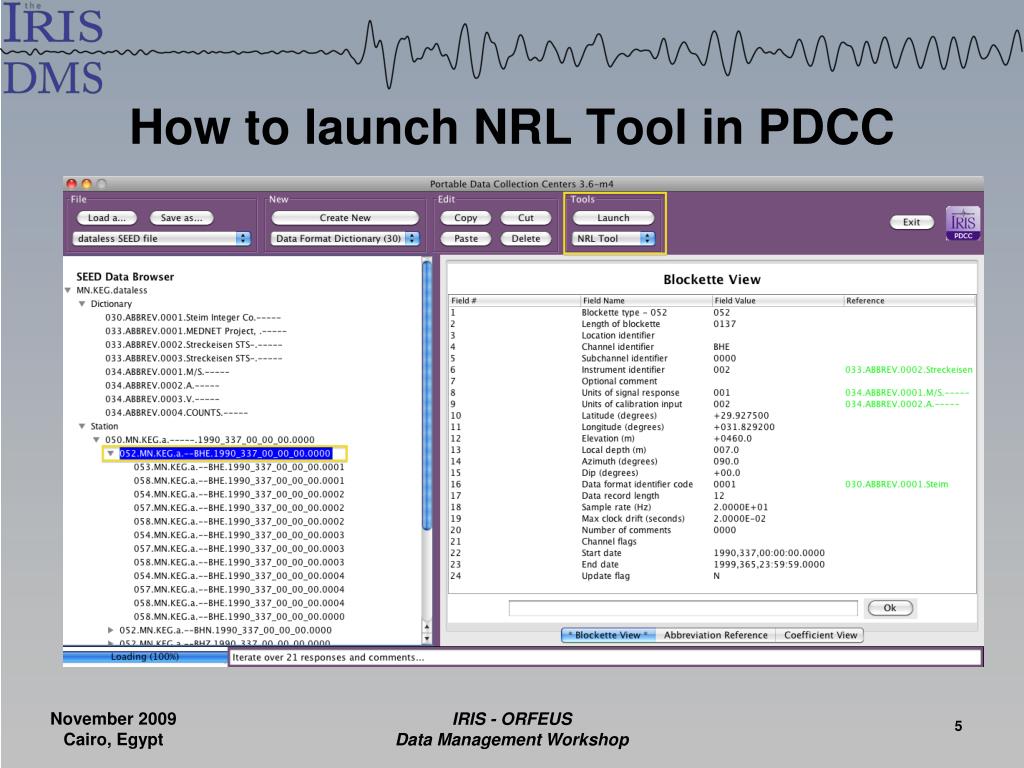Click the 033.ABBREV.0002.Streckeisen reference link
Screen dimensions: 1024x768
coord(908,370)
